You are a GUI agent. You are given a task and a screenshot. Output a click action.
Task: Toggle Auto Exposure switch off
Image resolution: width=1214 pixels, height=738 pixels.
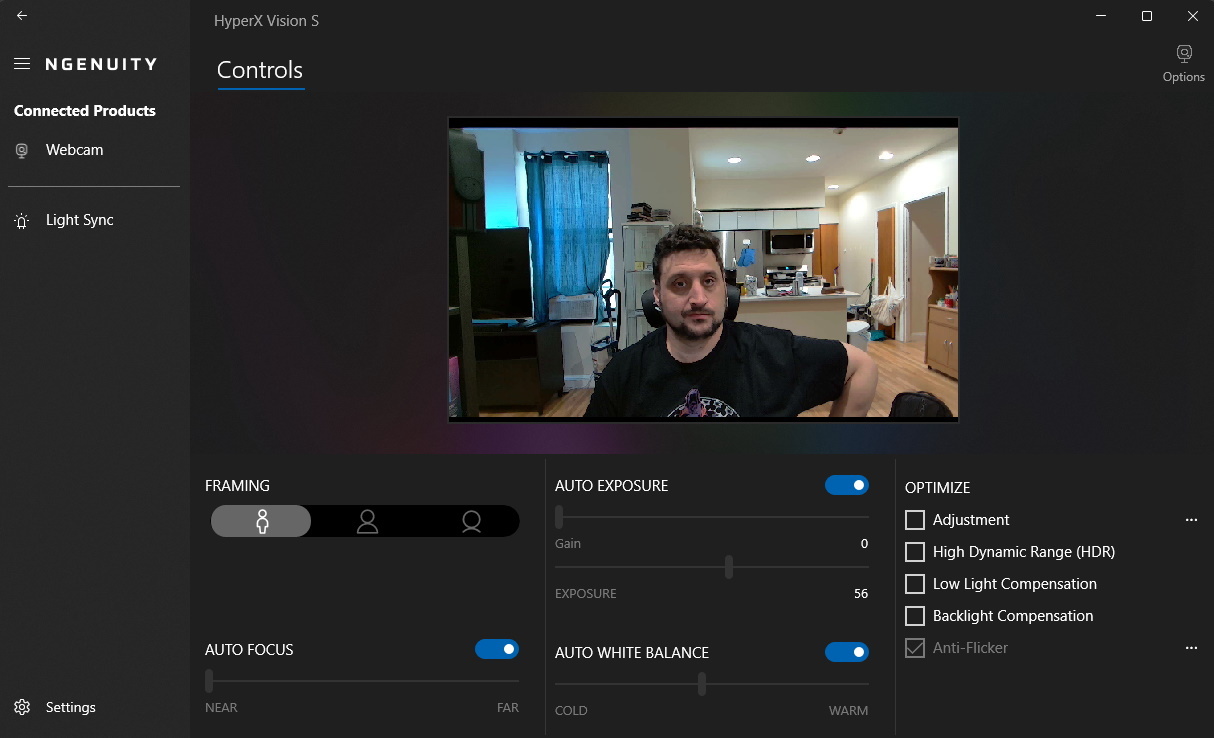847,485
